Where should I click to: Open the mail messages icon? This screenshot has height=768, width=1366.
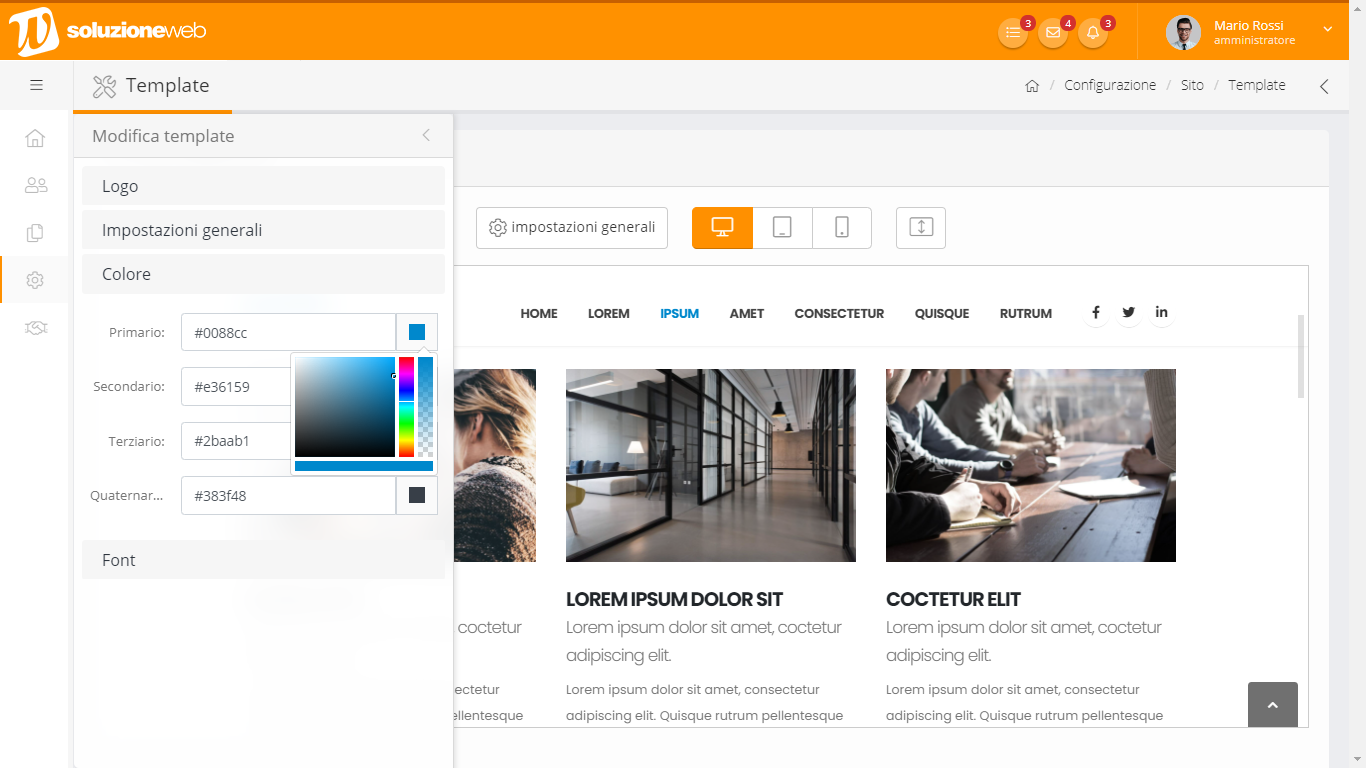[1052, 32]
